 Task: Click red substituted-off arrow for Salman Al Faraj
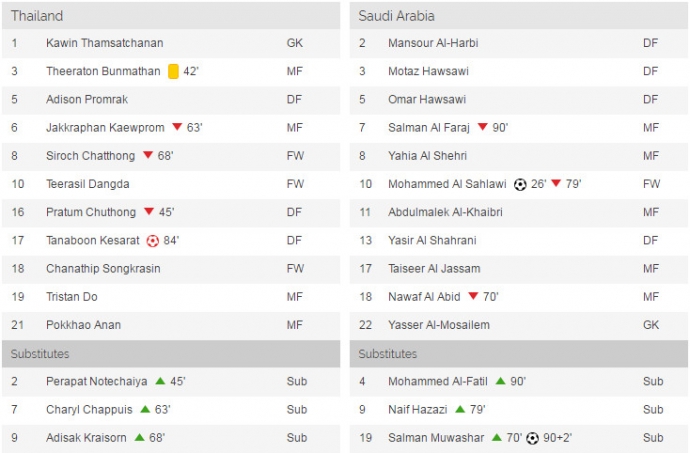pos(482,127)
